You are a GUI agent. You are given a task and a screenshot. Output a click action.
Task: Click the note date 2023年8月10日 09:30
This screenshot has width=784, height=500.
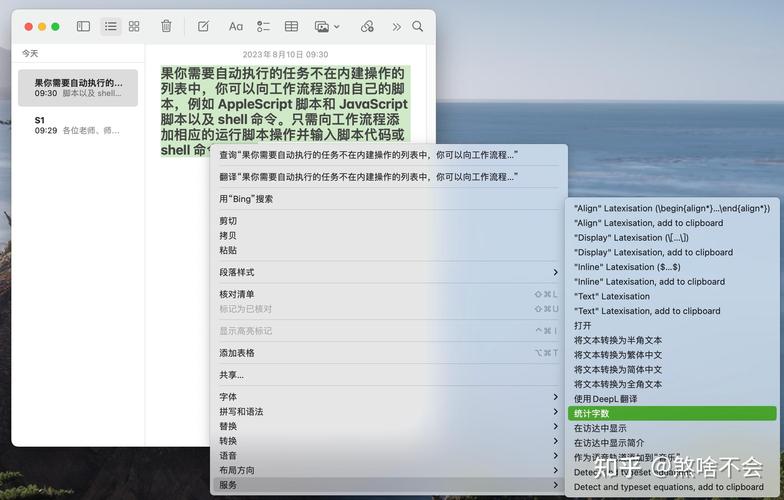[285, 54]
